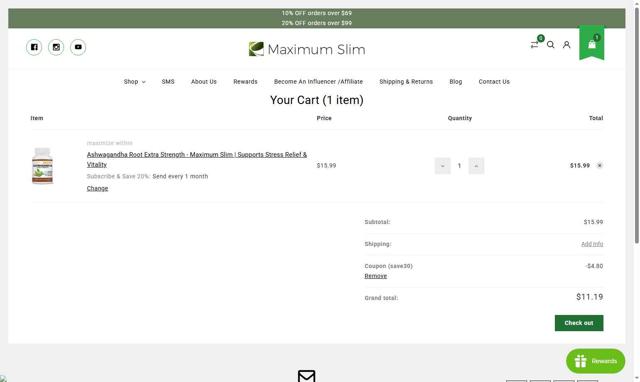Screen dimensions: 640x382
Task: Increase quantity with plus button
Action: [x=476, y=166]
